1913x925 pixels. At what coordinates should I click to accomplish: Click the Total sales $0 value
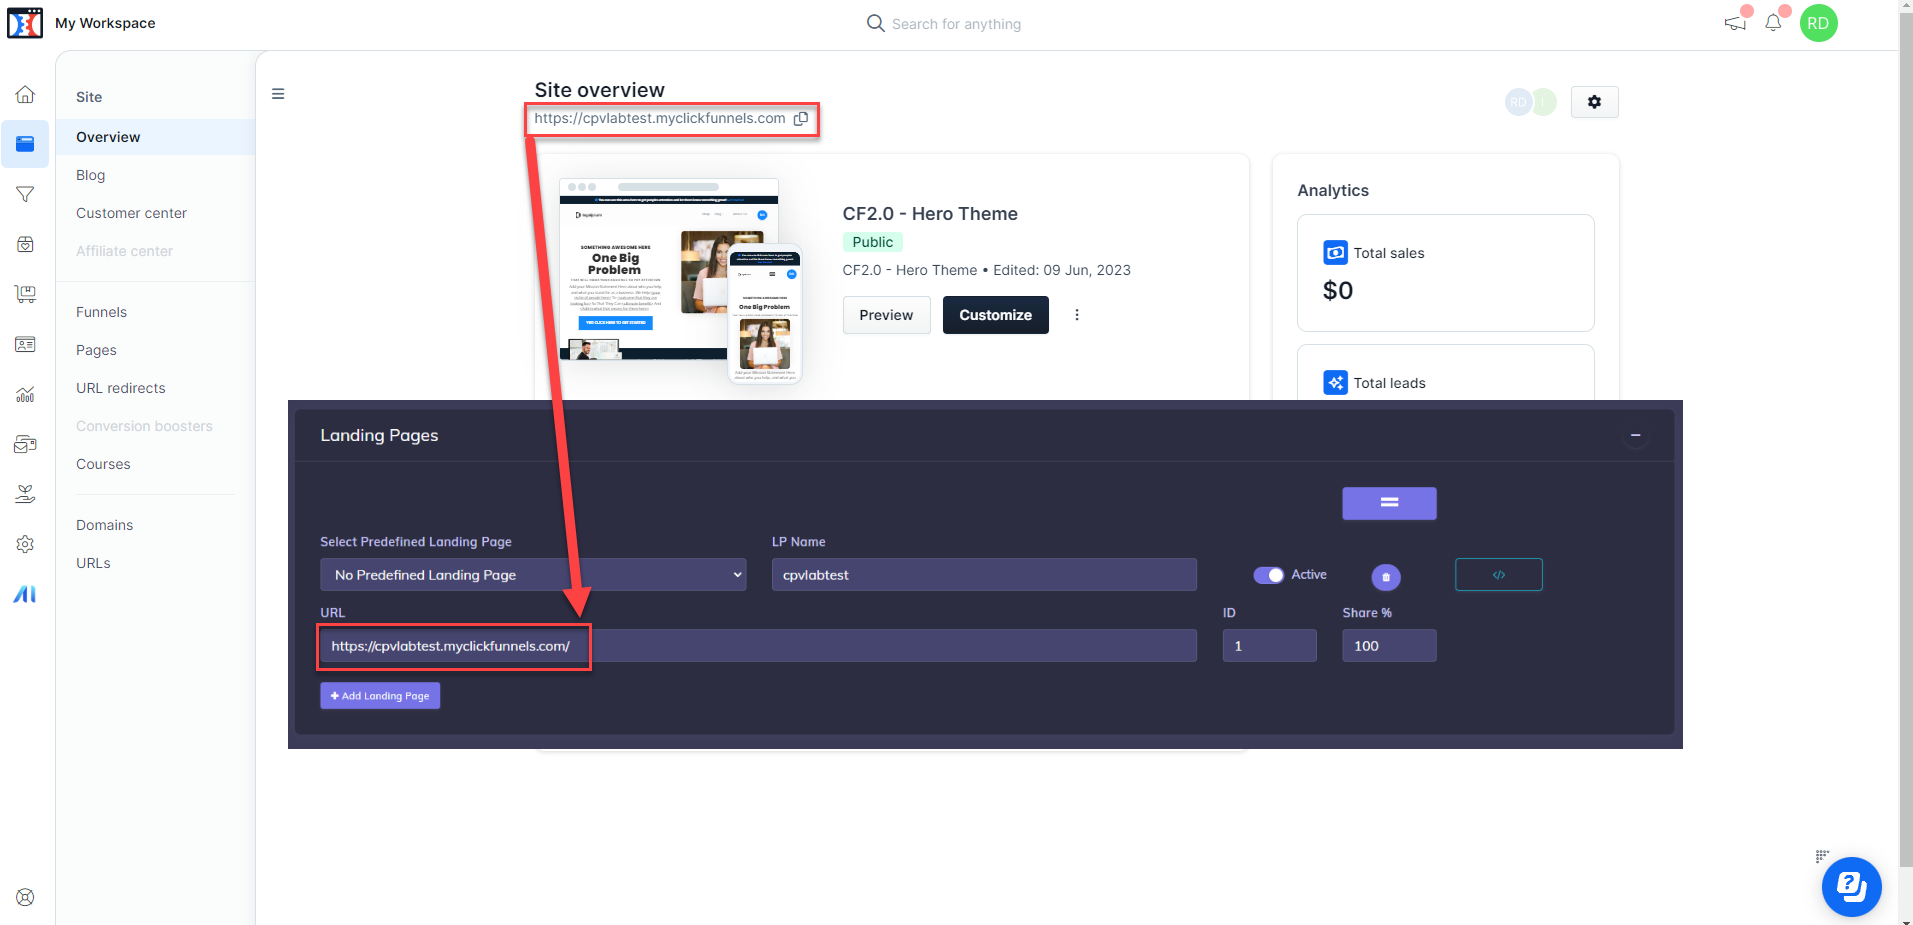[x=1338, y=291]
